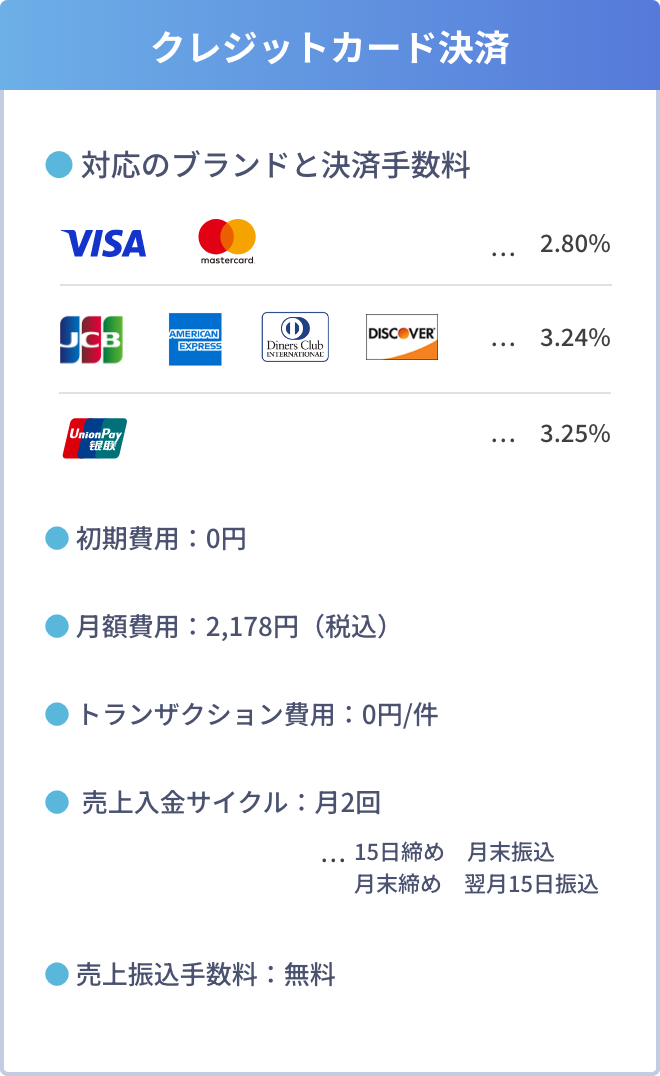Click the 2.80% fee rate
This screenshot has width=660, height=1076.
coord(574,244)
